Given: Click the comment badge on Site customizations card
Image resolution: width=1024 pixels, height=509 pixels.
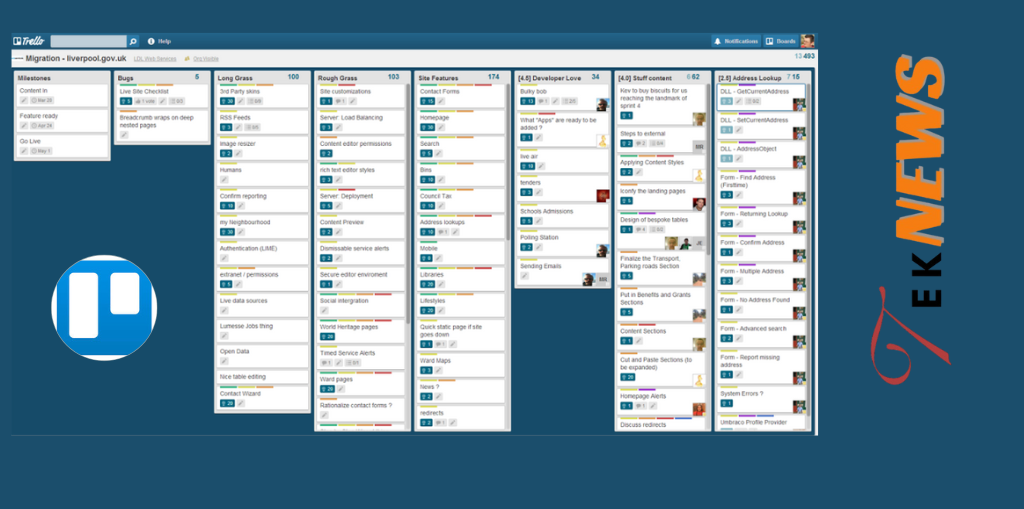Looking at the screenshot, I should tap(340, 101).
